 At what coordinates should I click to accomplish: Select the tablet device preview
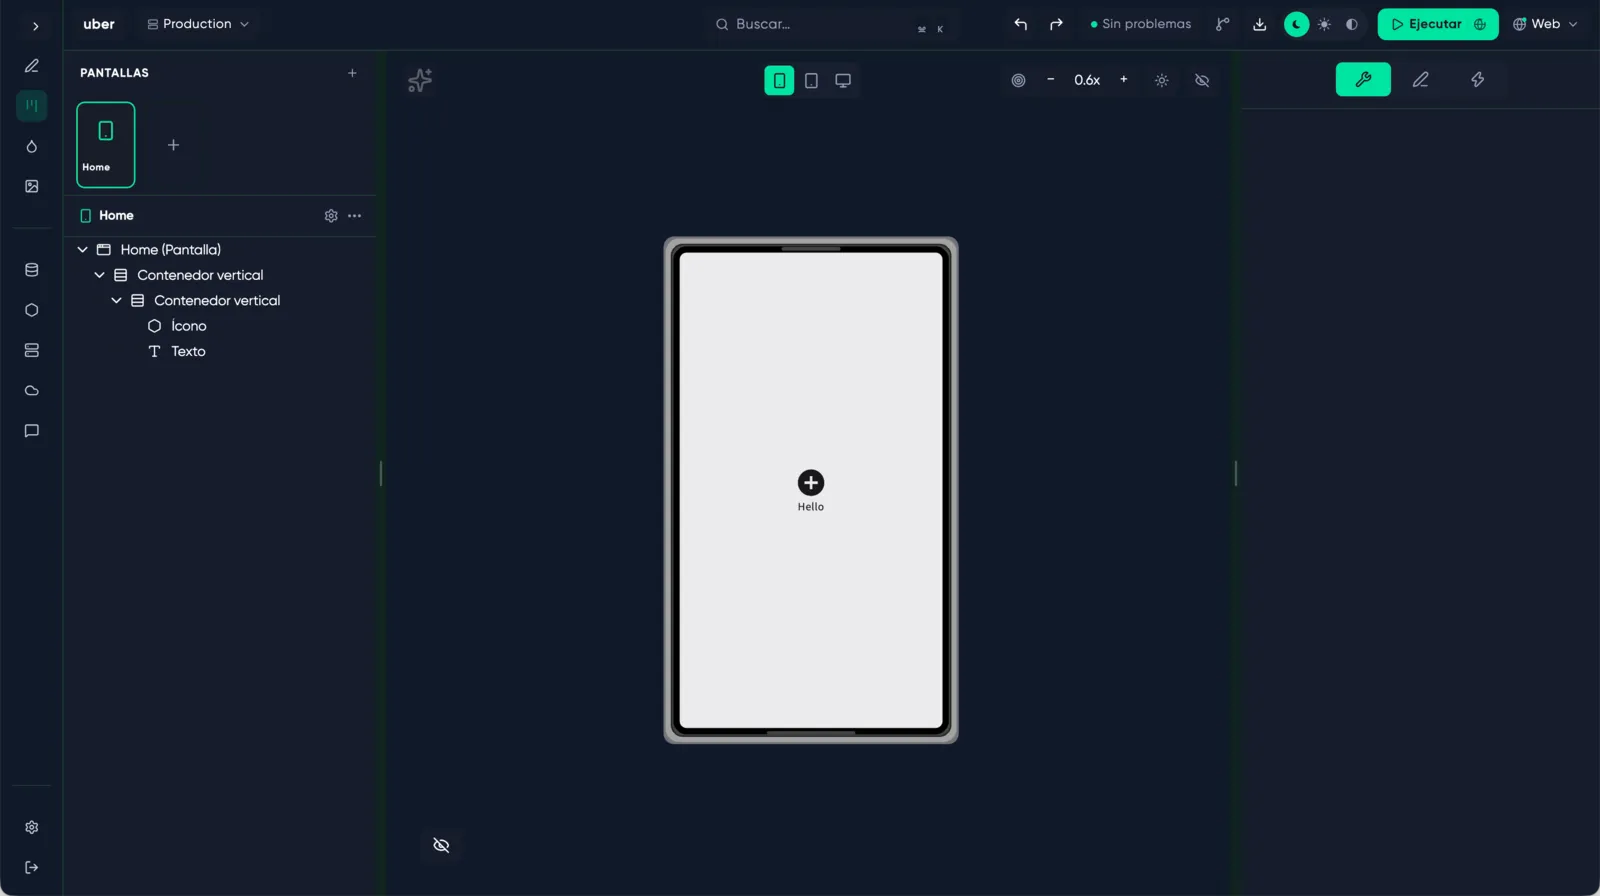811,80
